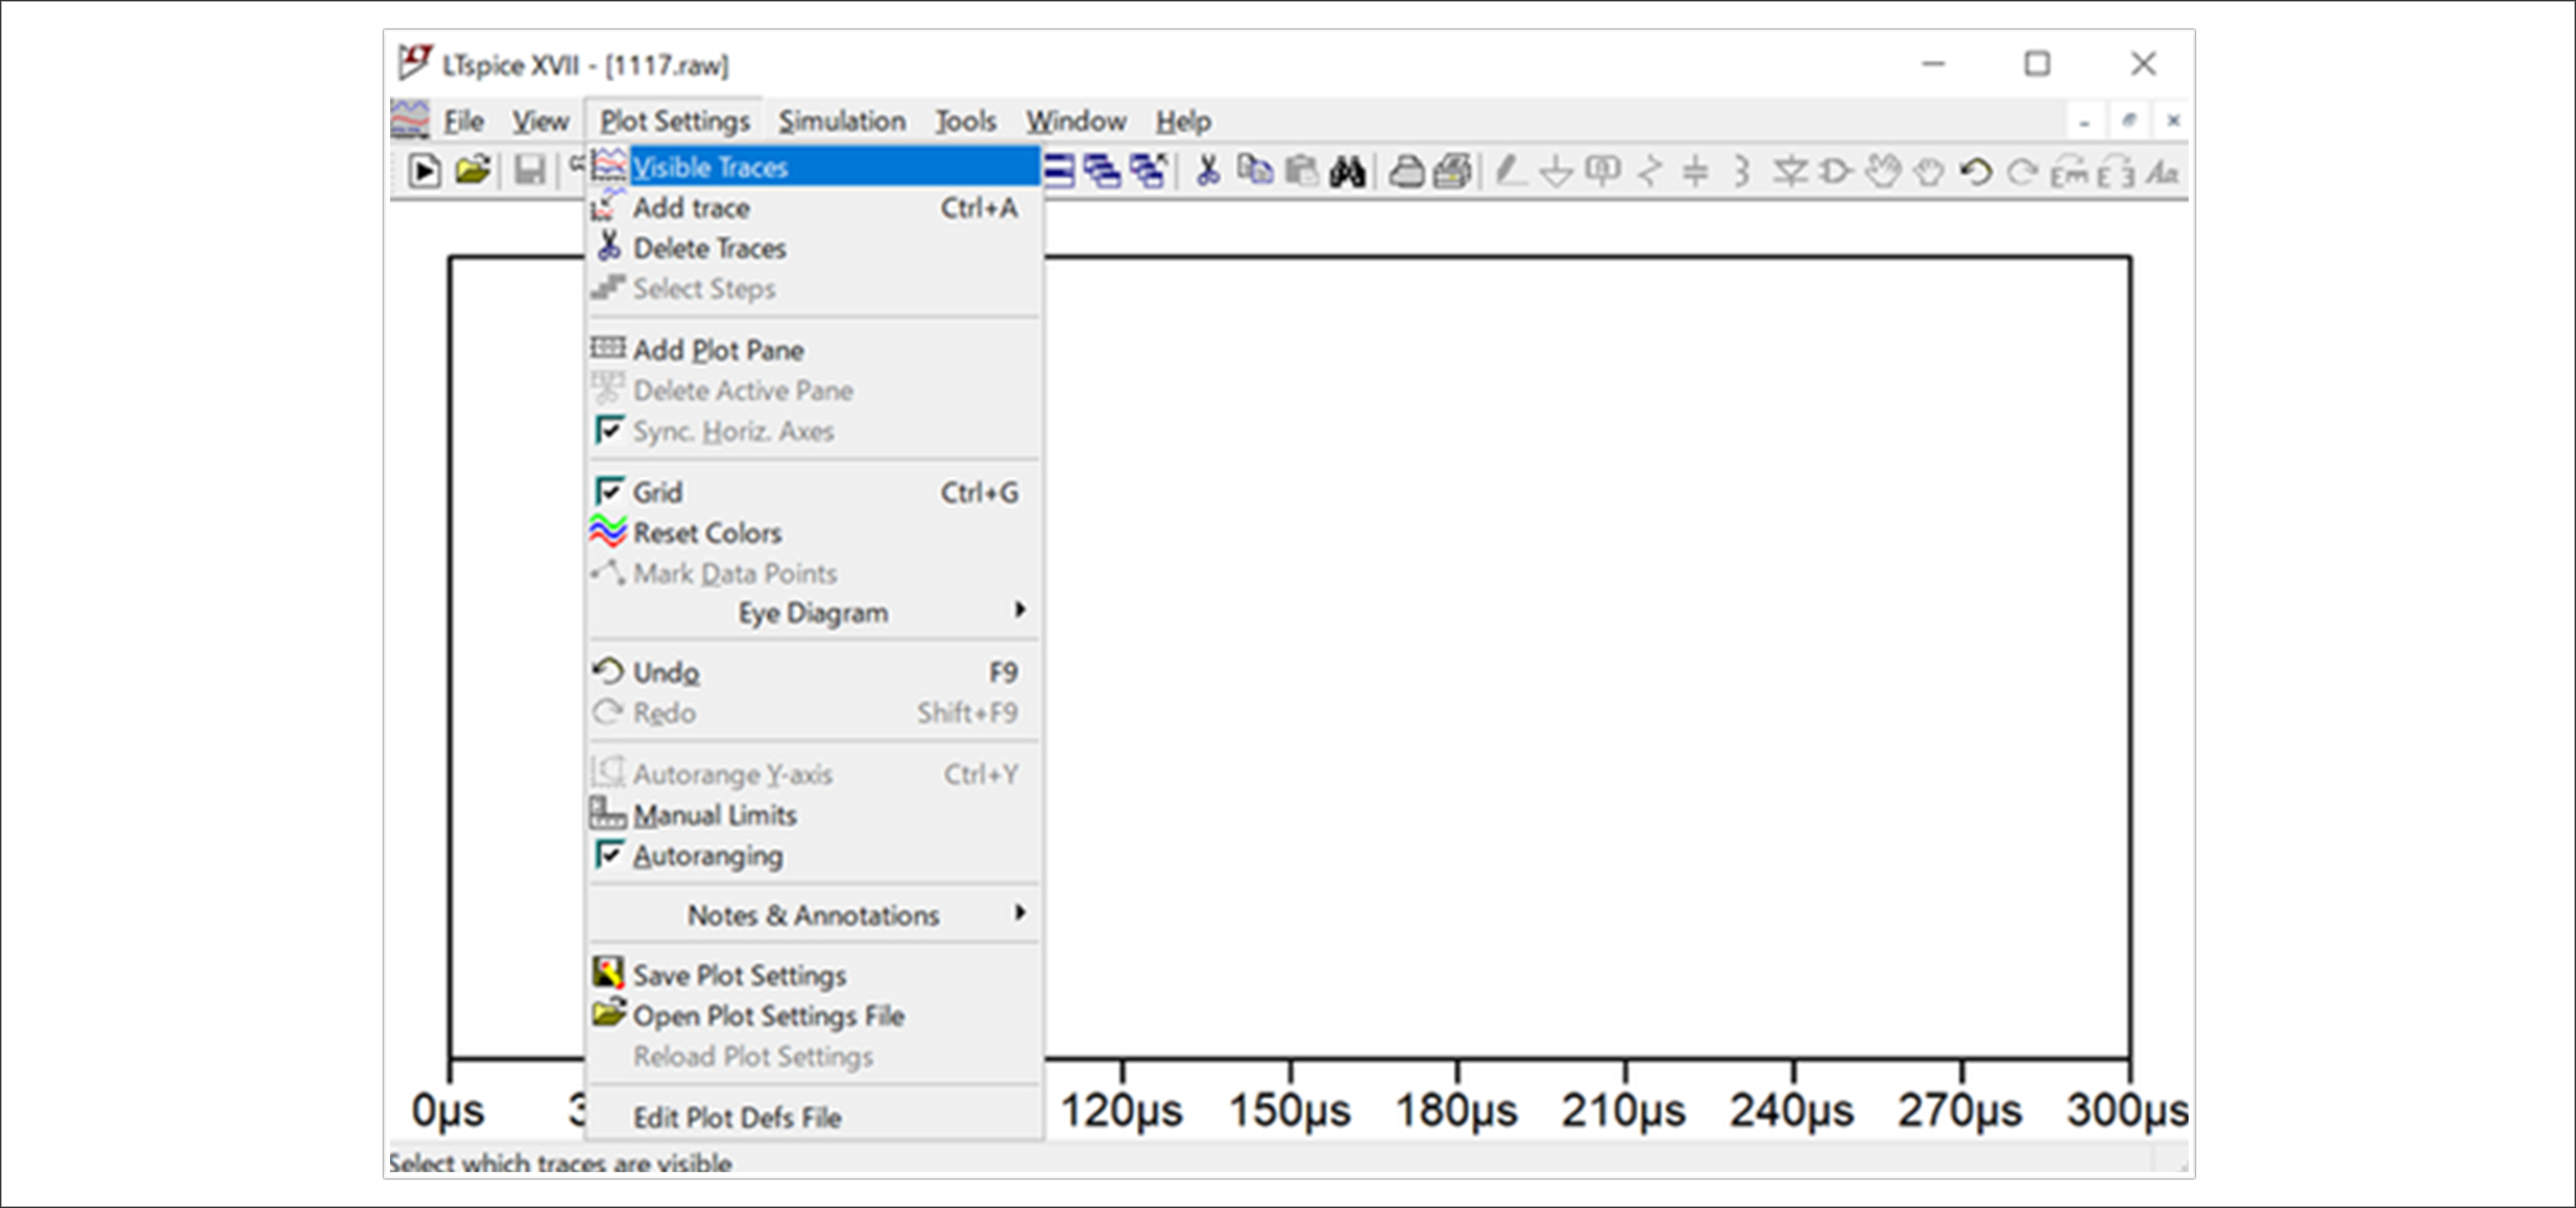2576x1208 pixels.
Task: Click the 150µs time axis label
Action: tap(1289, 1110)
